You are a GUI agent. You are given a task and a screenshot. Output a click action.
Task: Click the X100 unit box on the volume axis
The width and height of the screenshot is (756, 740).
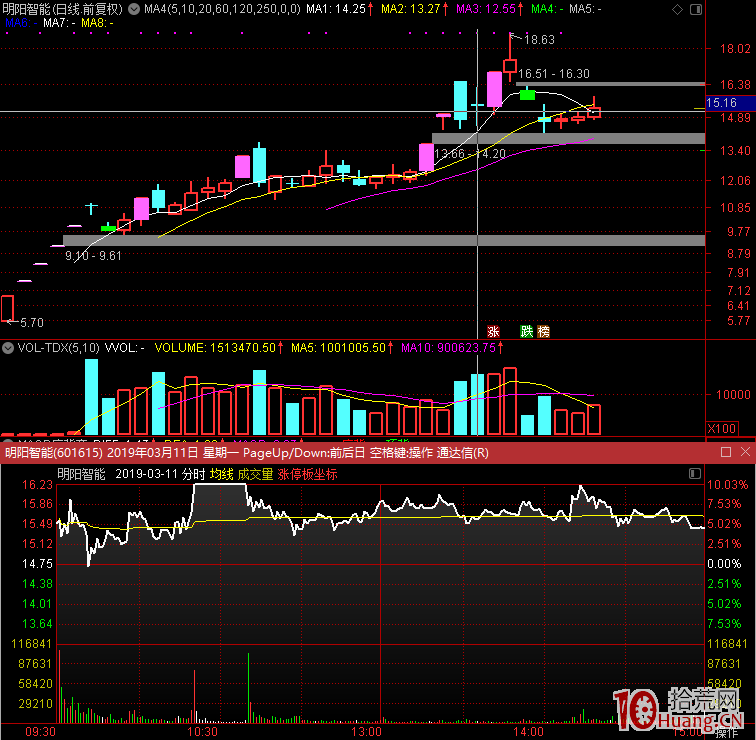pos(722,429)
